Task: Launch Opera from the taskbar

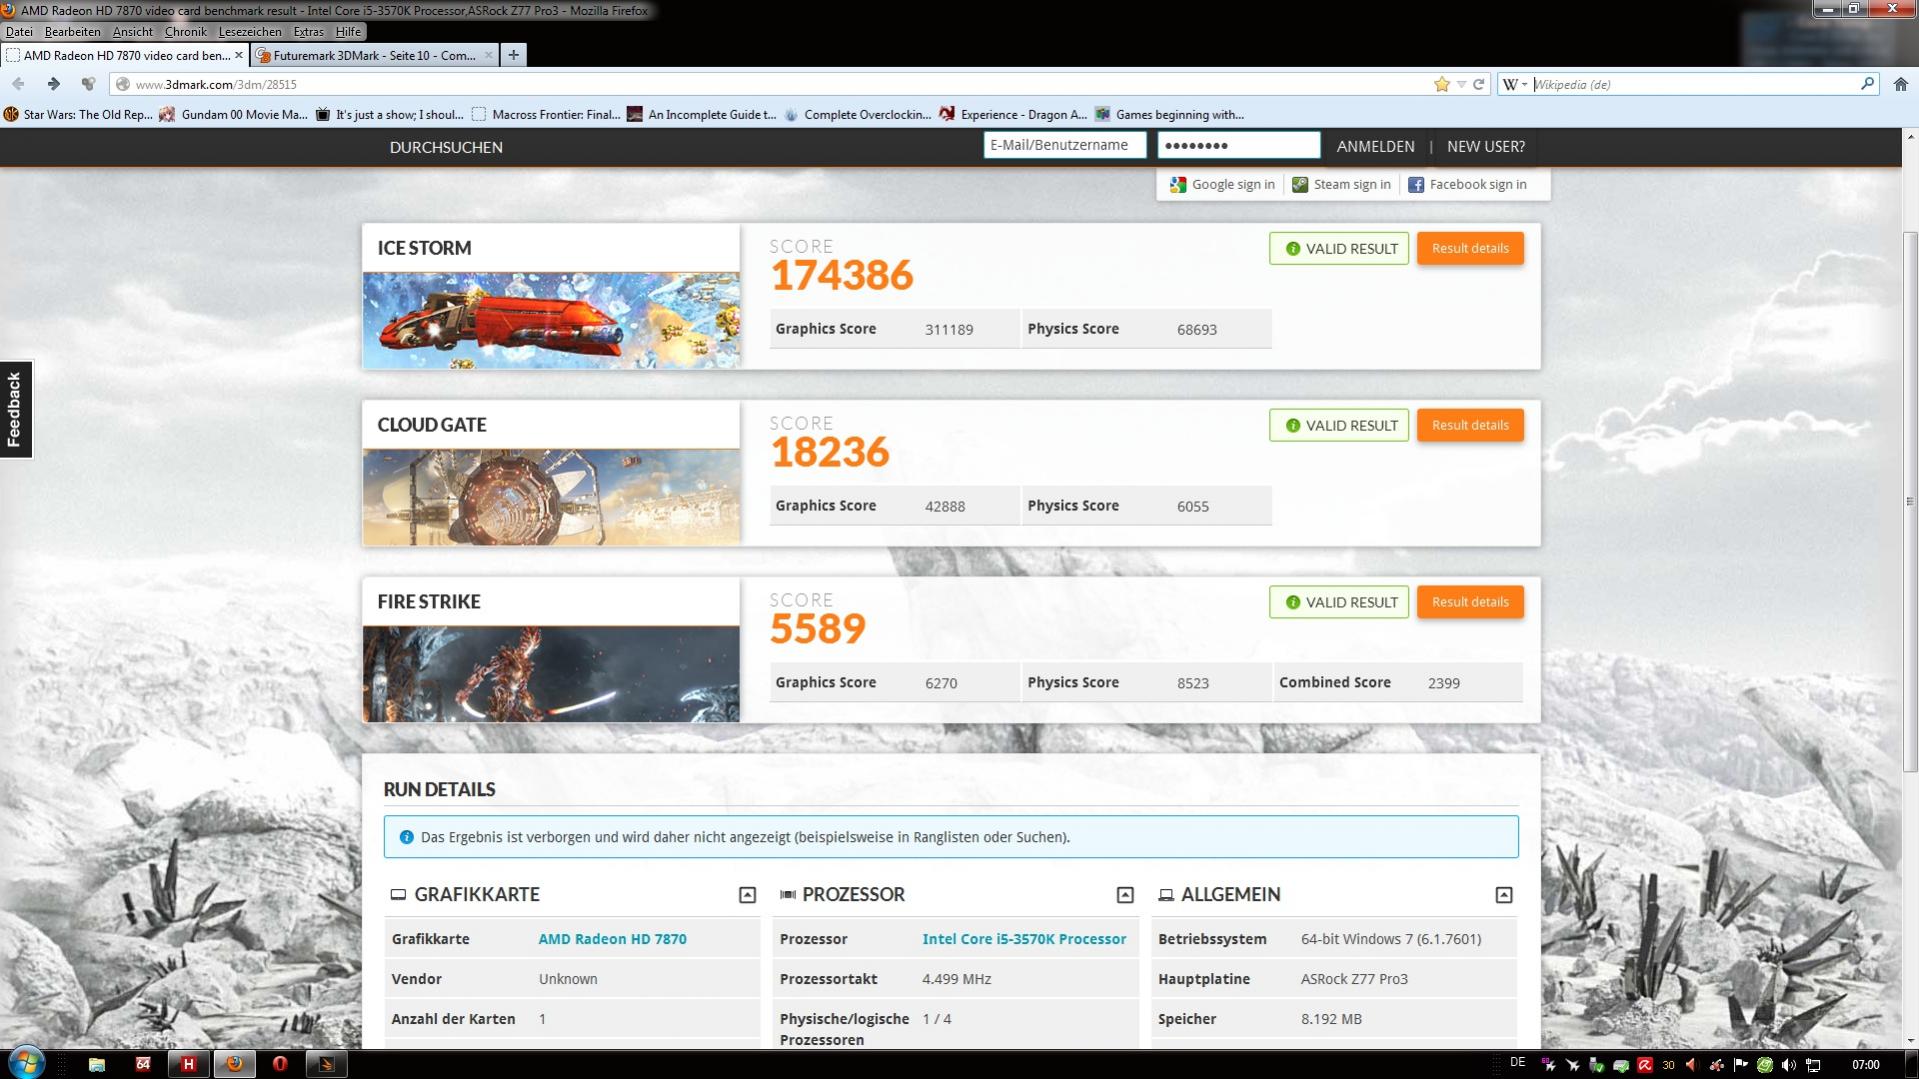Action: click(x=280, y=1064)
